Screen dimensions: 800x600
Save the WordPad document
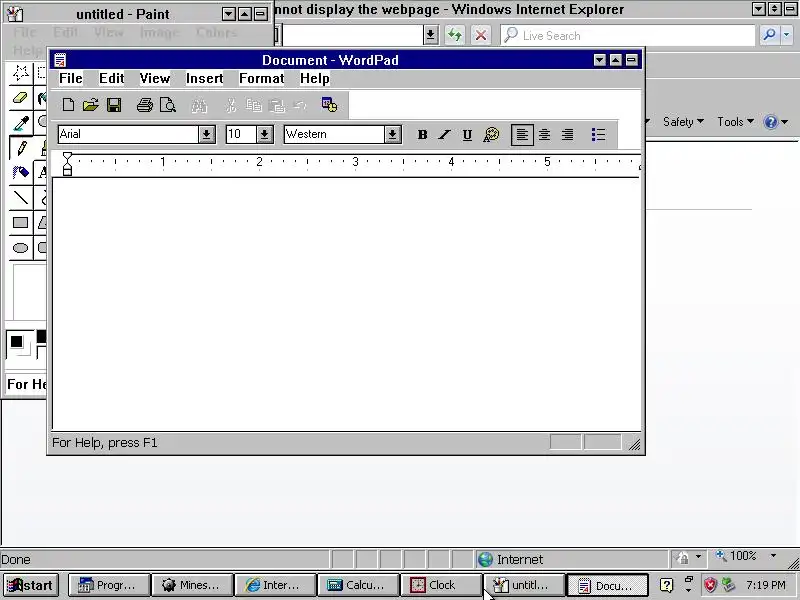[114, 105]
